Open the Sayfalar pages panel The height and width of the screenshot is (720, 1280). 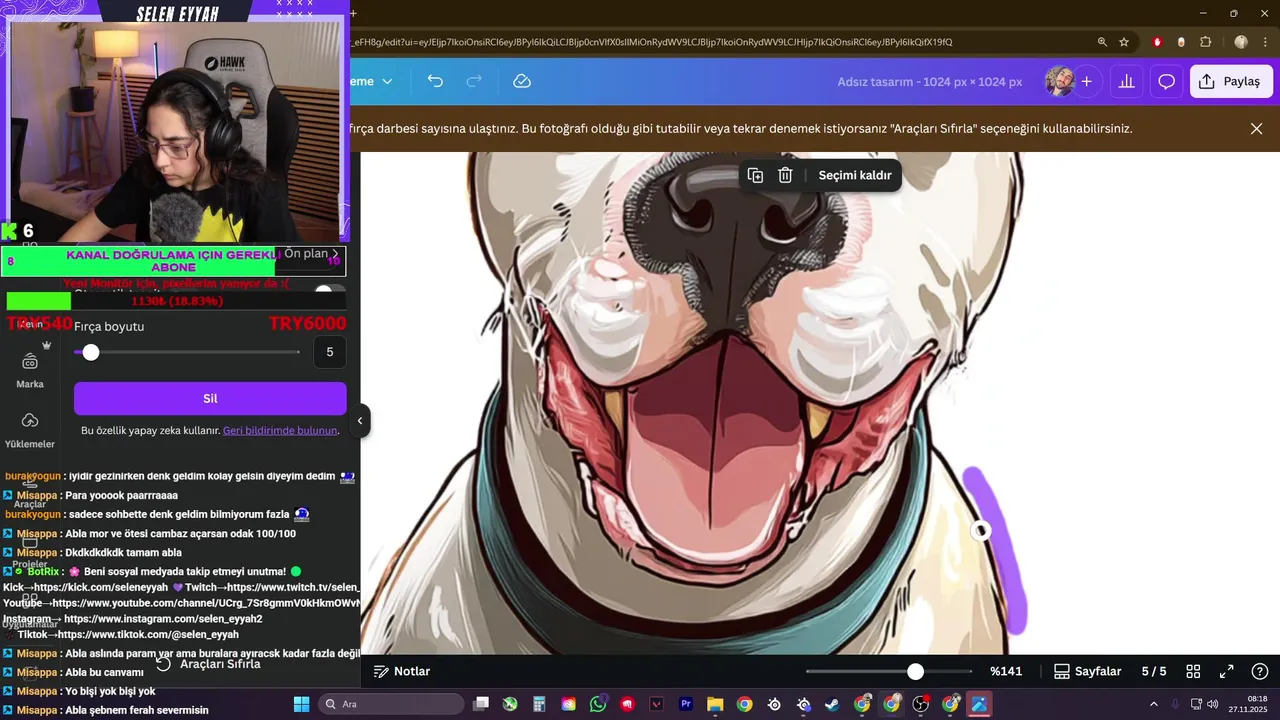click(x=1088, y=671)
